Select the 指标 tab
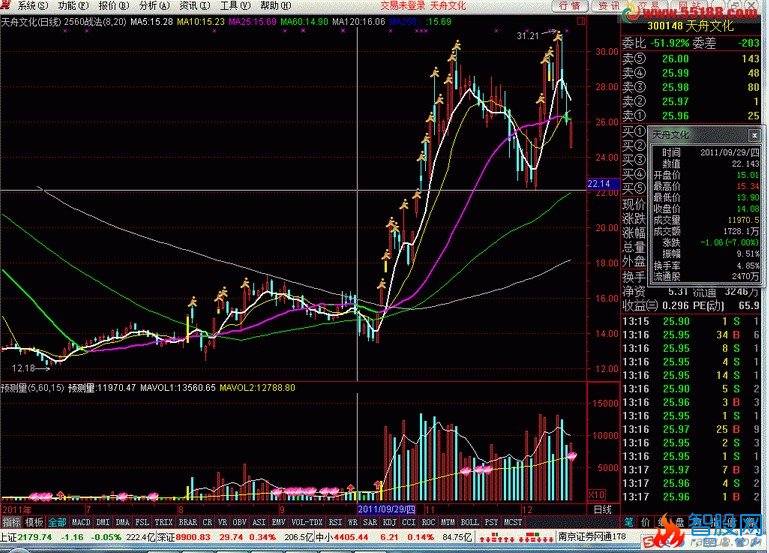769x553 pixels. 12,523
